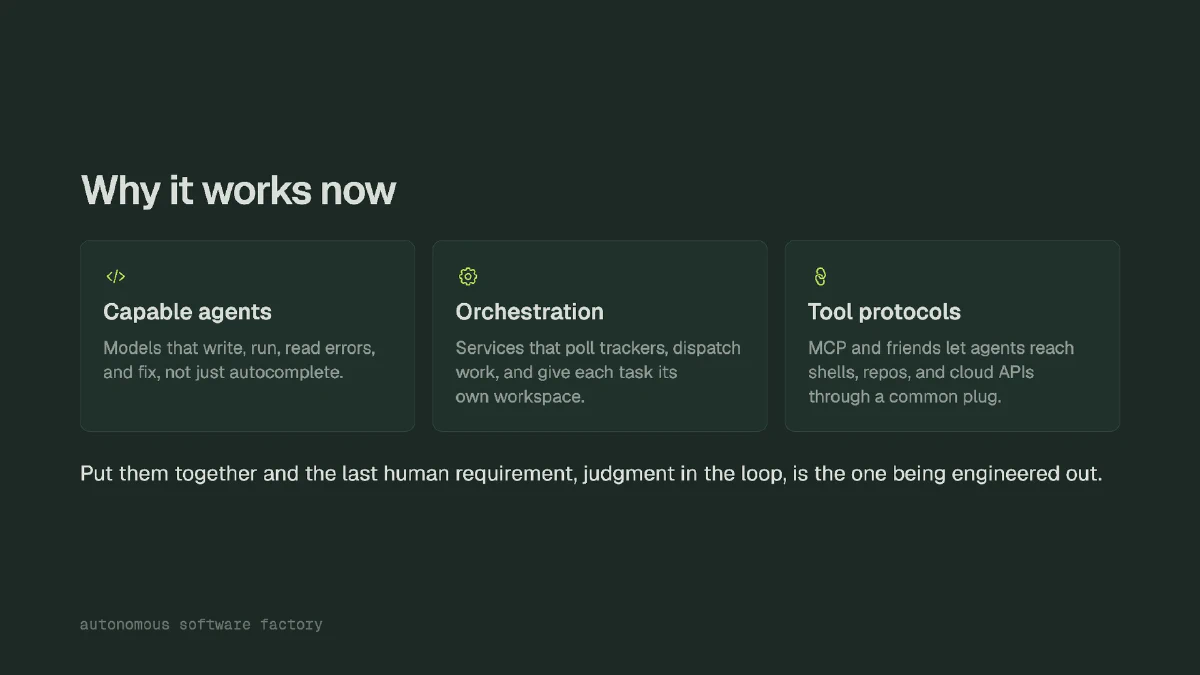
Task: Click the 'Services that poll trackers' description
Action: [x=598, y=372]
